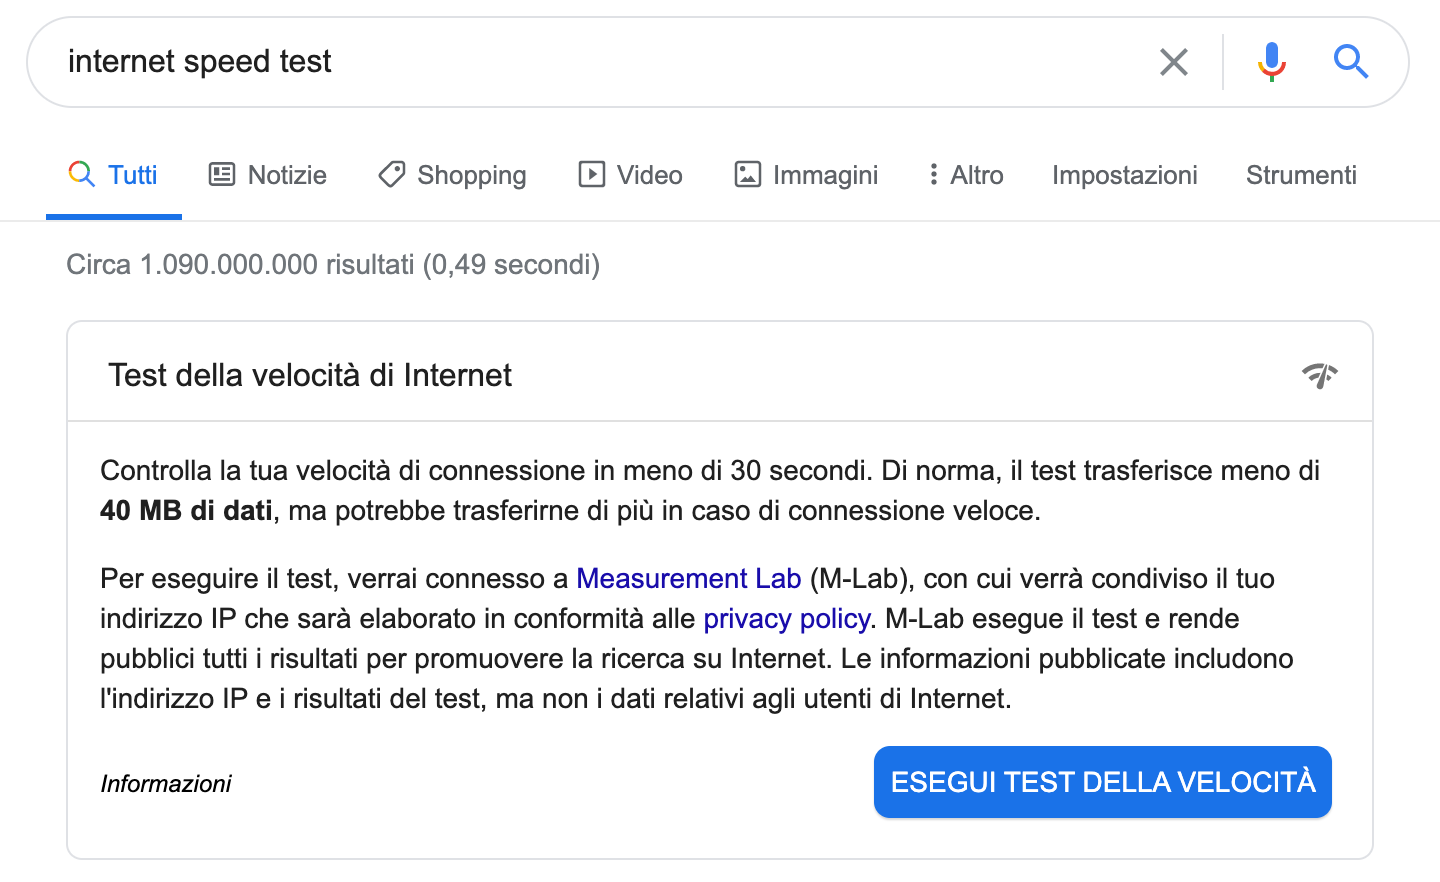
Task: Open the Measurement Lab link
Action: pos(689,579)
